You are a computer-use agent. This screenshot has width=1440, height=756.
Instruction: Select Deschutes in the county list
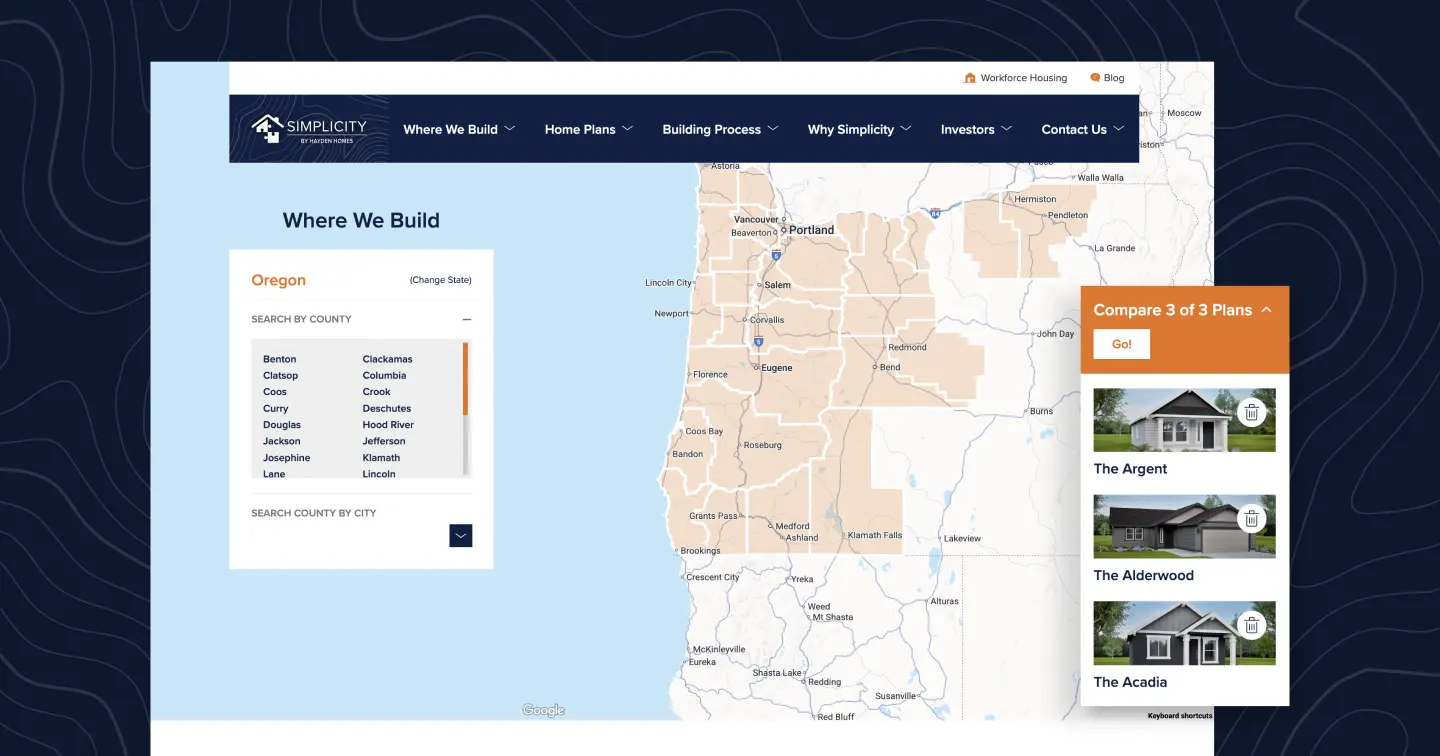tap(386, 408)
